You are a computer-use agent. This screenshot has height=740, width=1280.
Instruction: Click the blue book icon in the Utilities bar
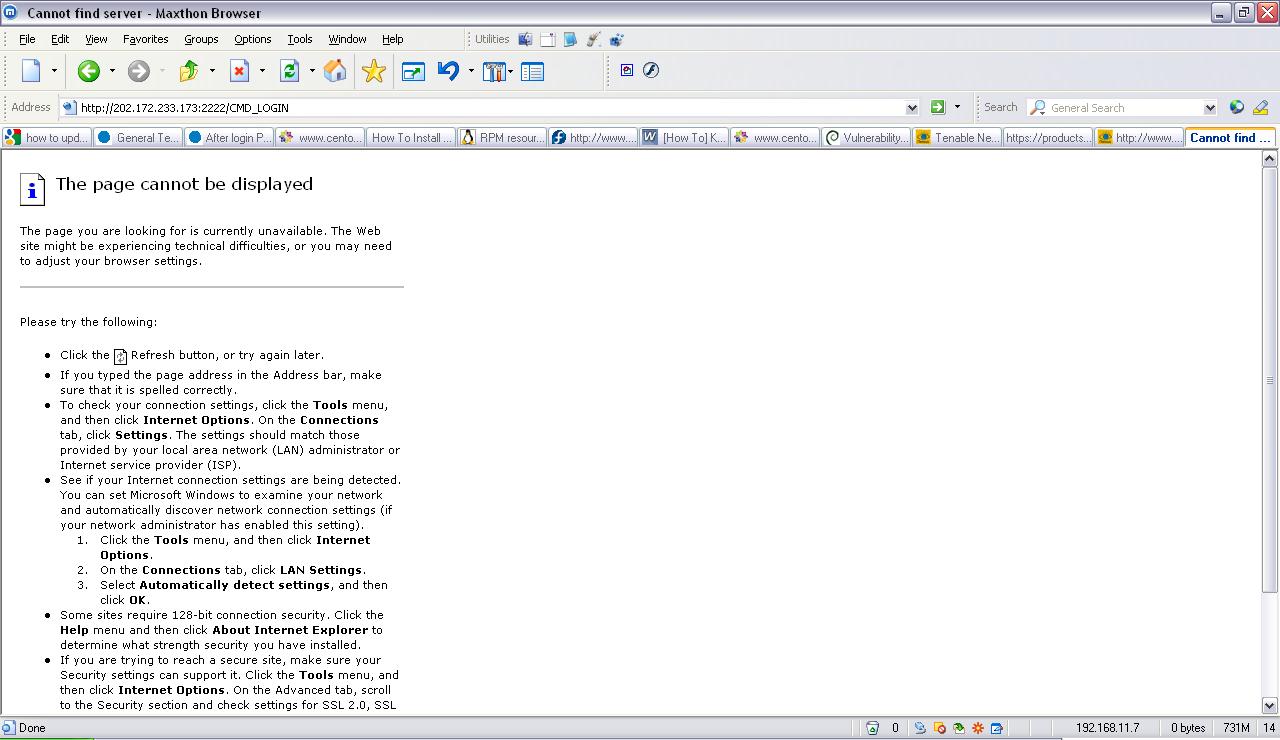pos(570,39)
